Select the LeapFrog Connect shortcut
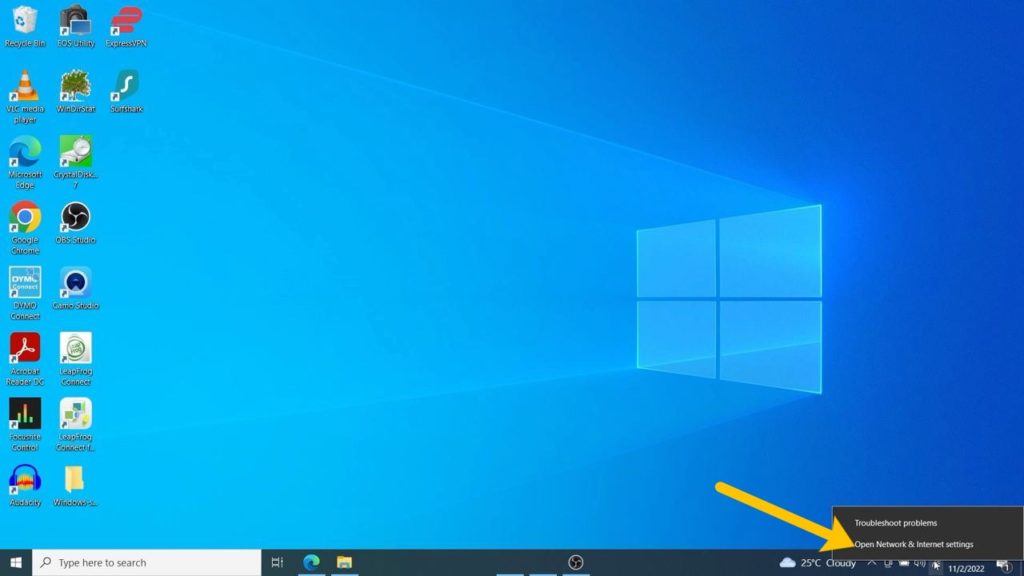 (76, 359)
